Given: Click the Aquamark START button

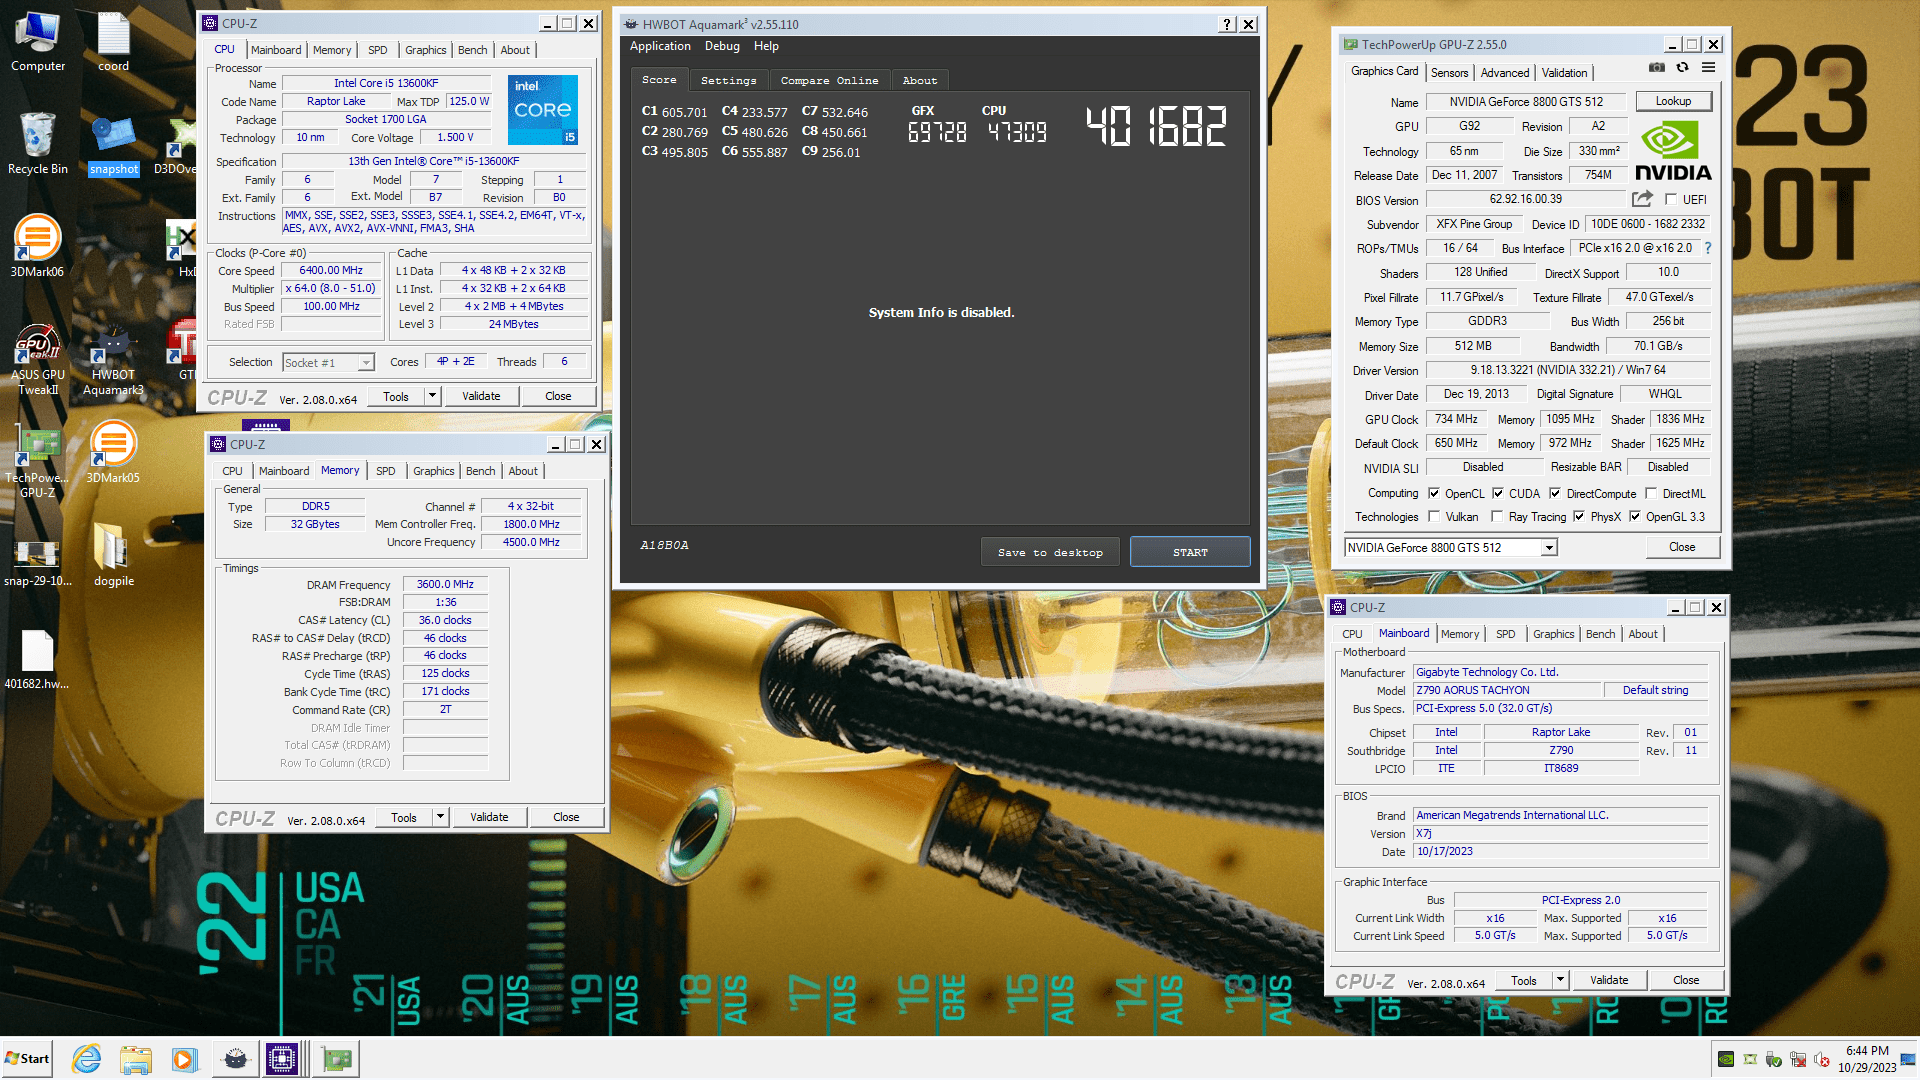Looking at the screenshot, I should [x=1190, y=552].
